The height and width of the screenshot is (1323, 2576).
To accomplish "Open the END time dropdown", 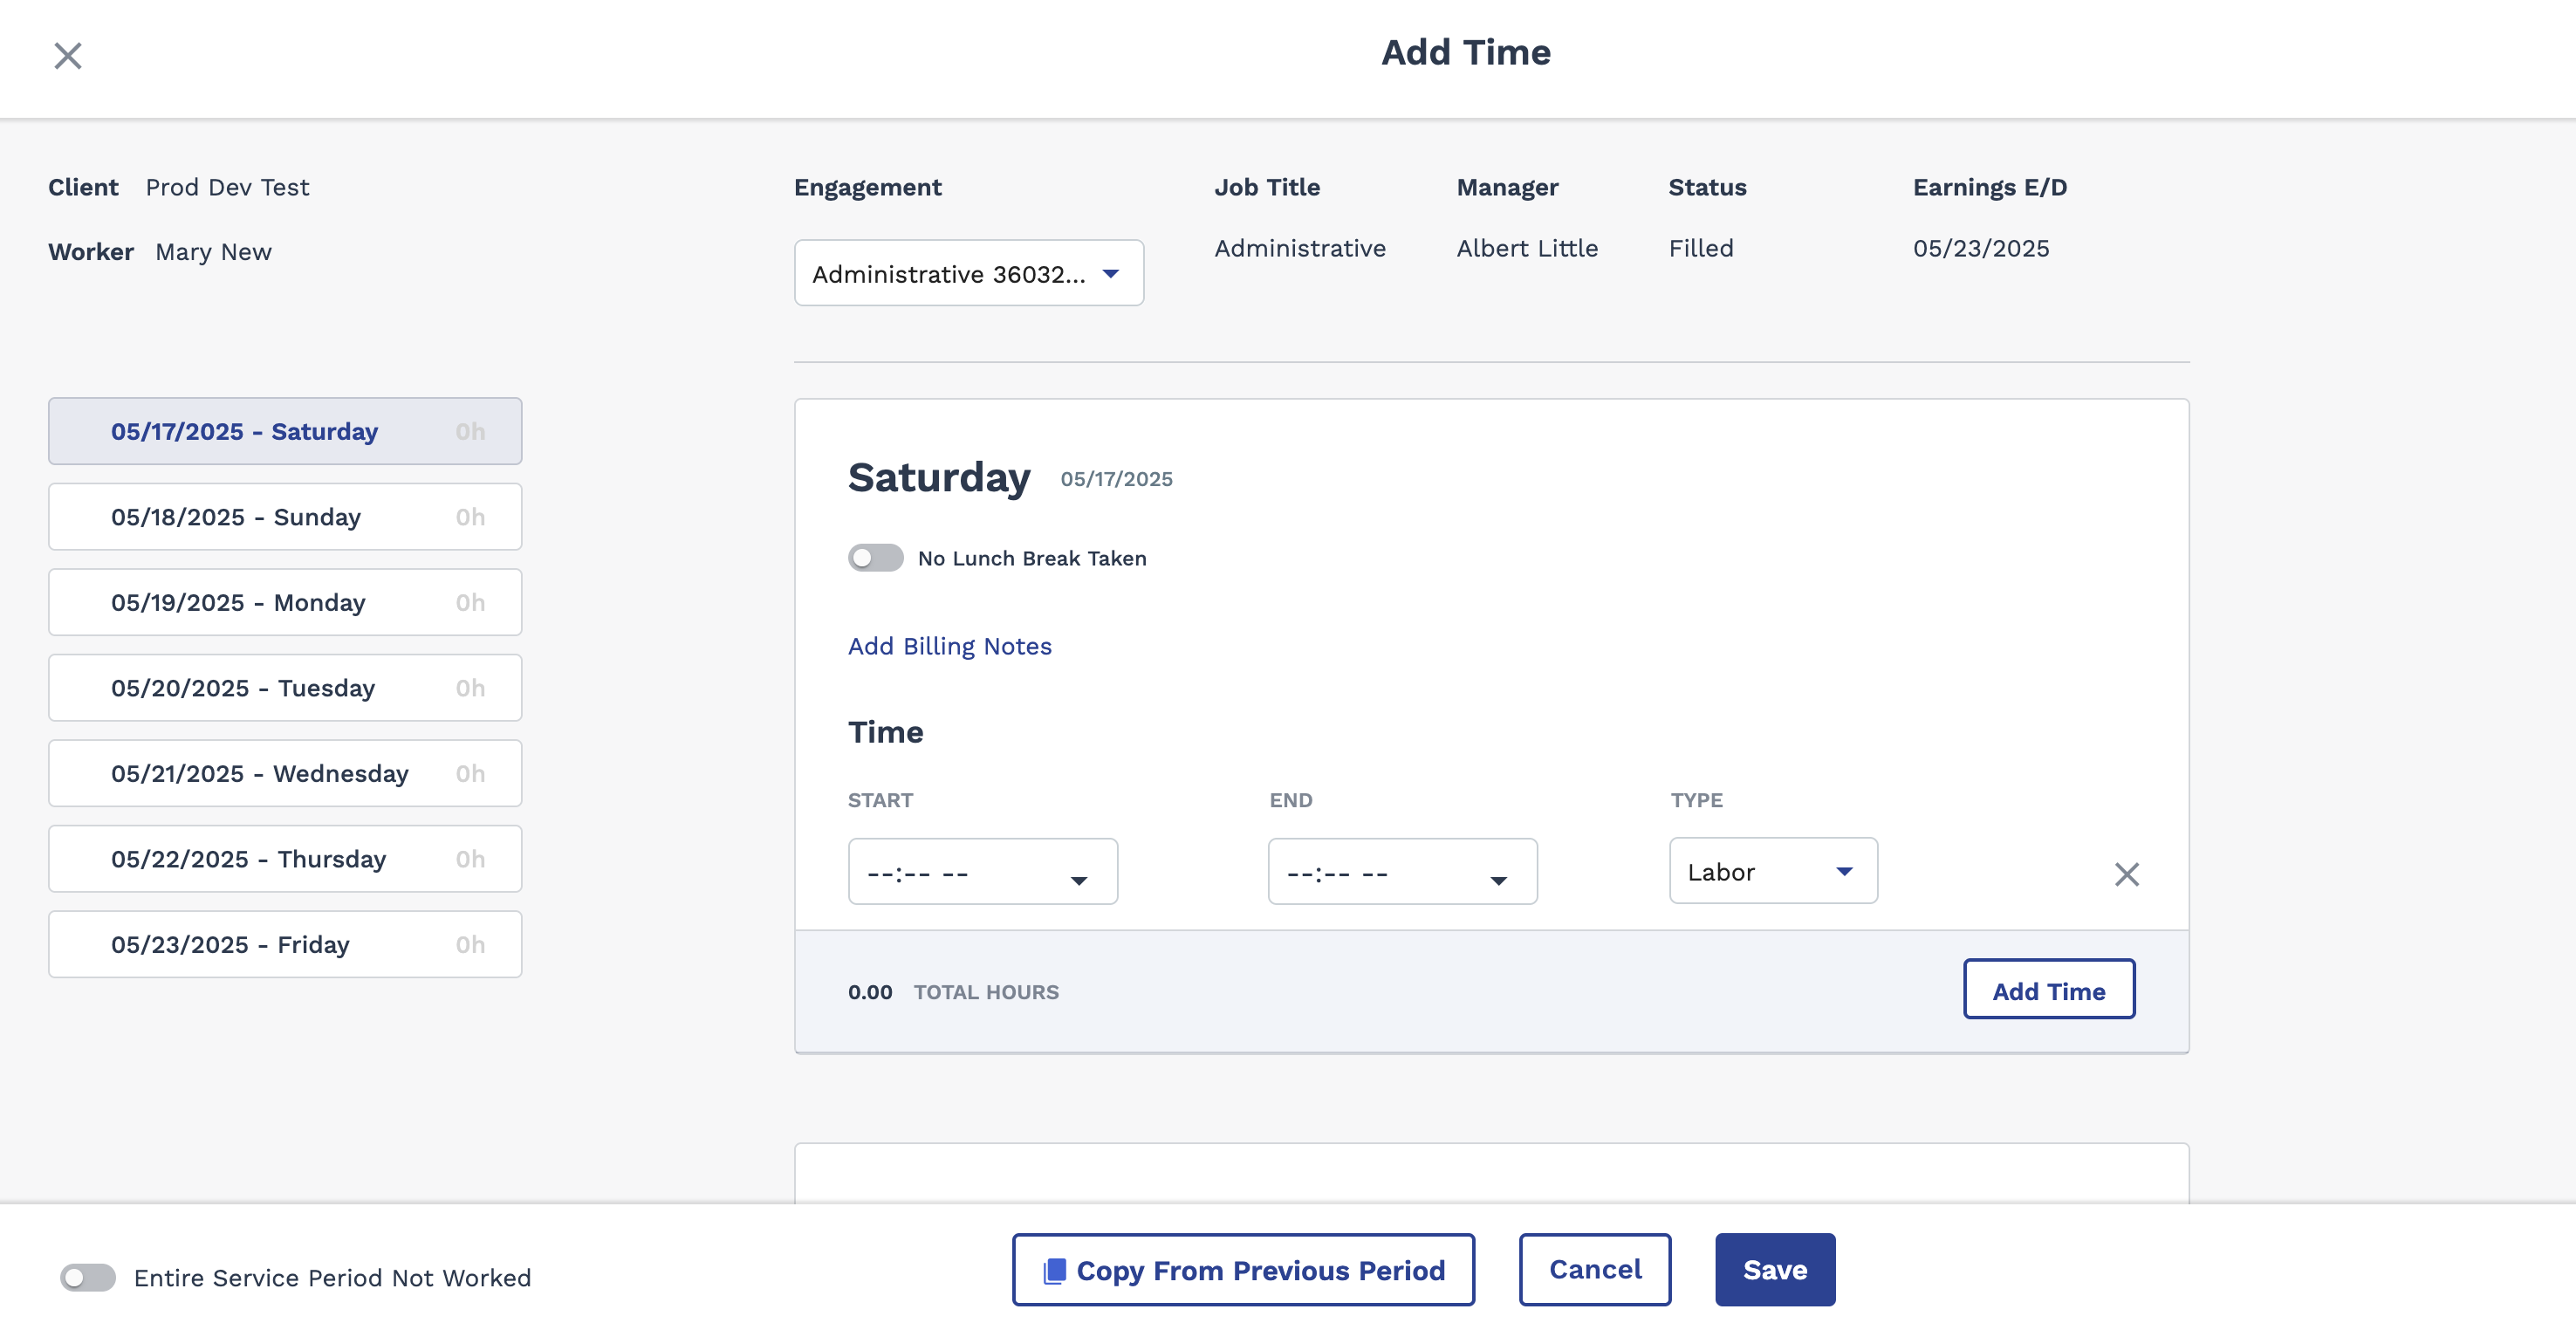I will coord(1402,872).
